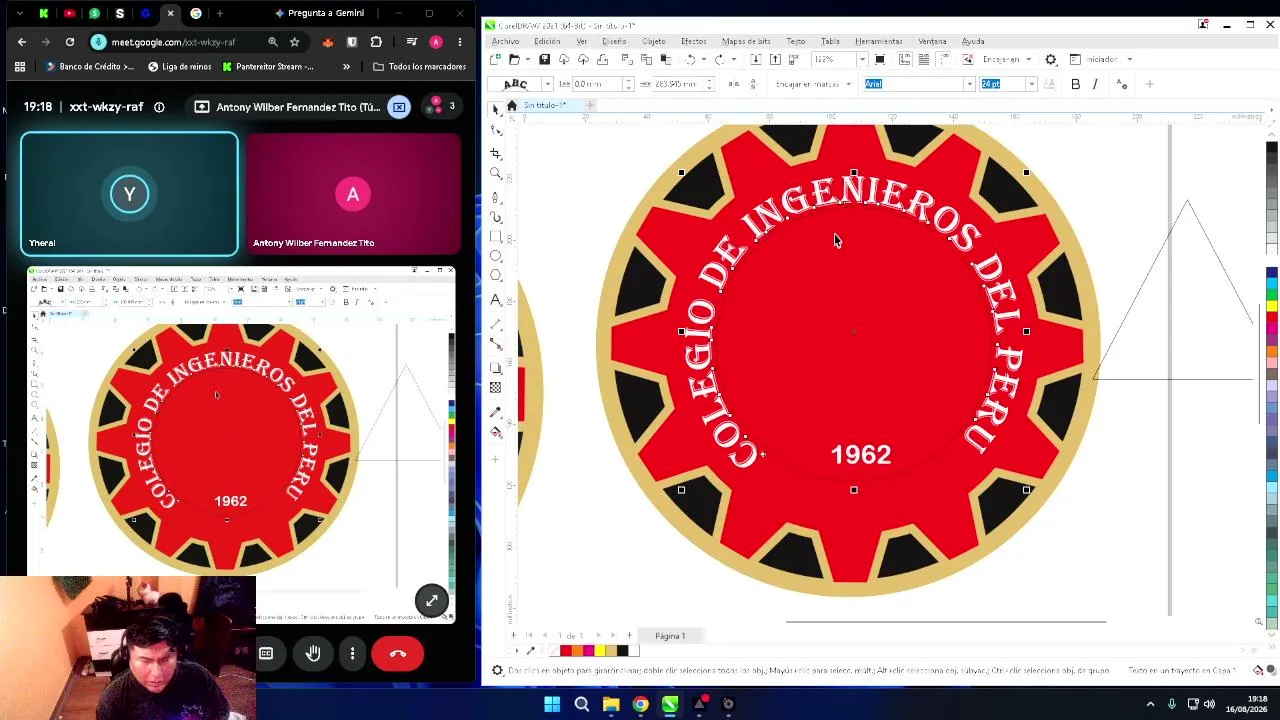The height and width of the screenshot is (720, 1280).
Task: Open File Explorer from the taskbar
Action: point(611,704)
